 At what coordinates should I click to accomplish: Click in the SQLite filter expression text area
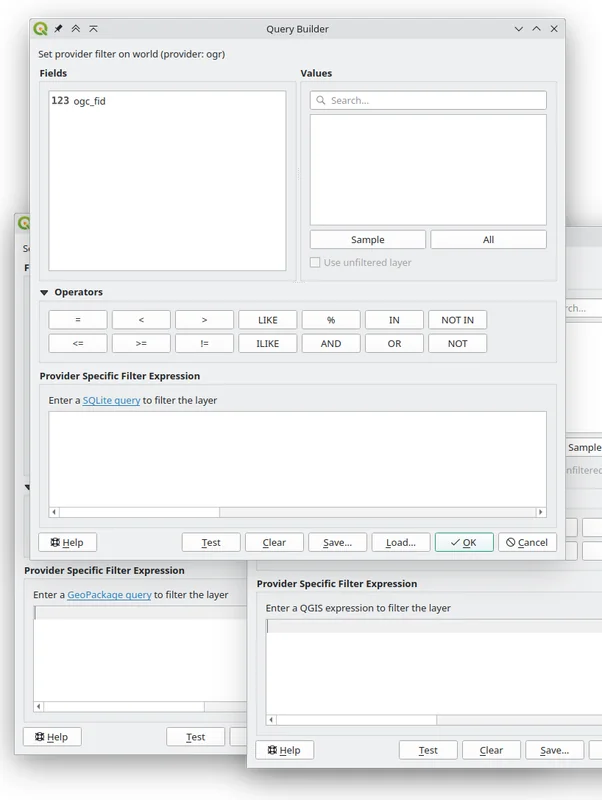click(x=297, y=458)
